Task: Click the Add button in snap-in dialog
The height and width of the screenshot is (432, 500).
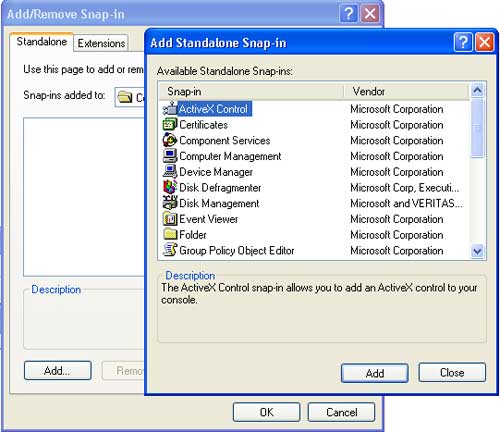Action: pos(375,373)
